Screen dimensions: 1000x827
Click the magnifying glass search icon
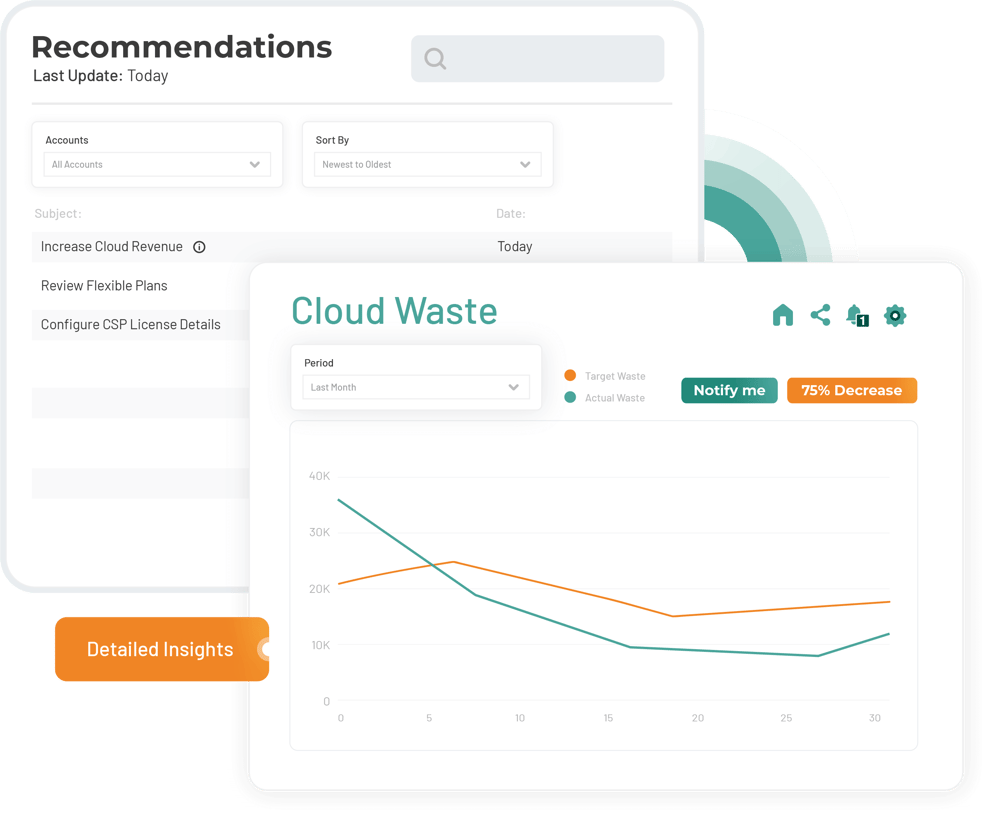[x=435, y=59]
